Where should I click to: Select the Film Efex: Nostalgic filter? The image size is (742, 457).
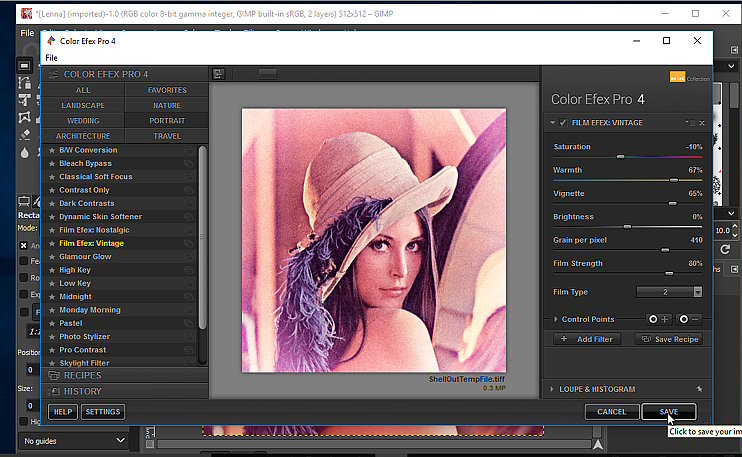click(x=94, y=230)
